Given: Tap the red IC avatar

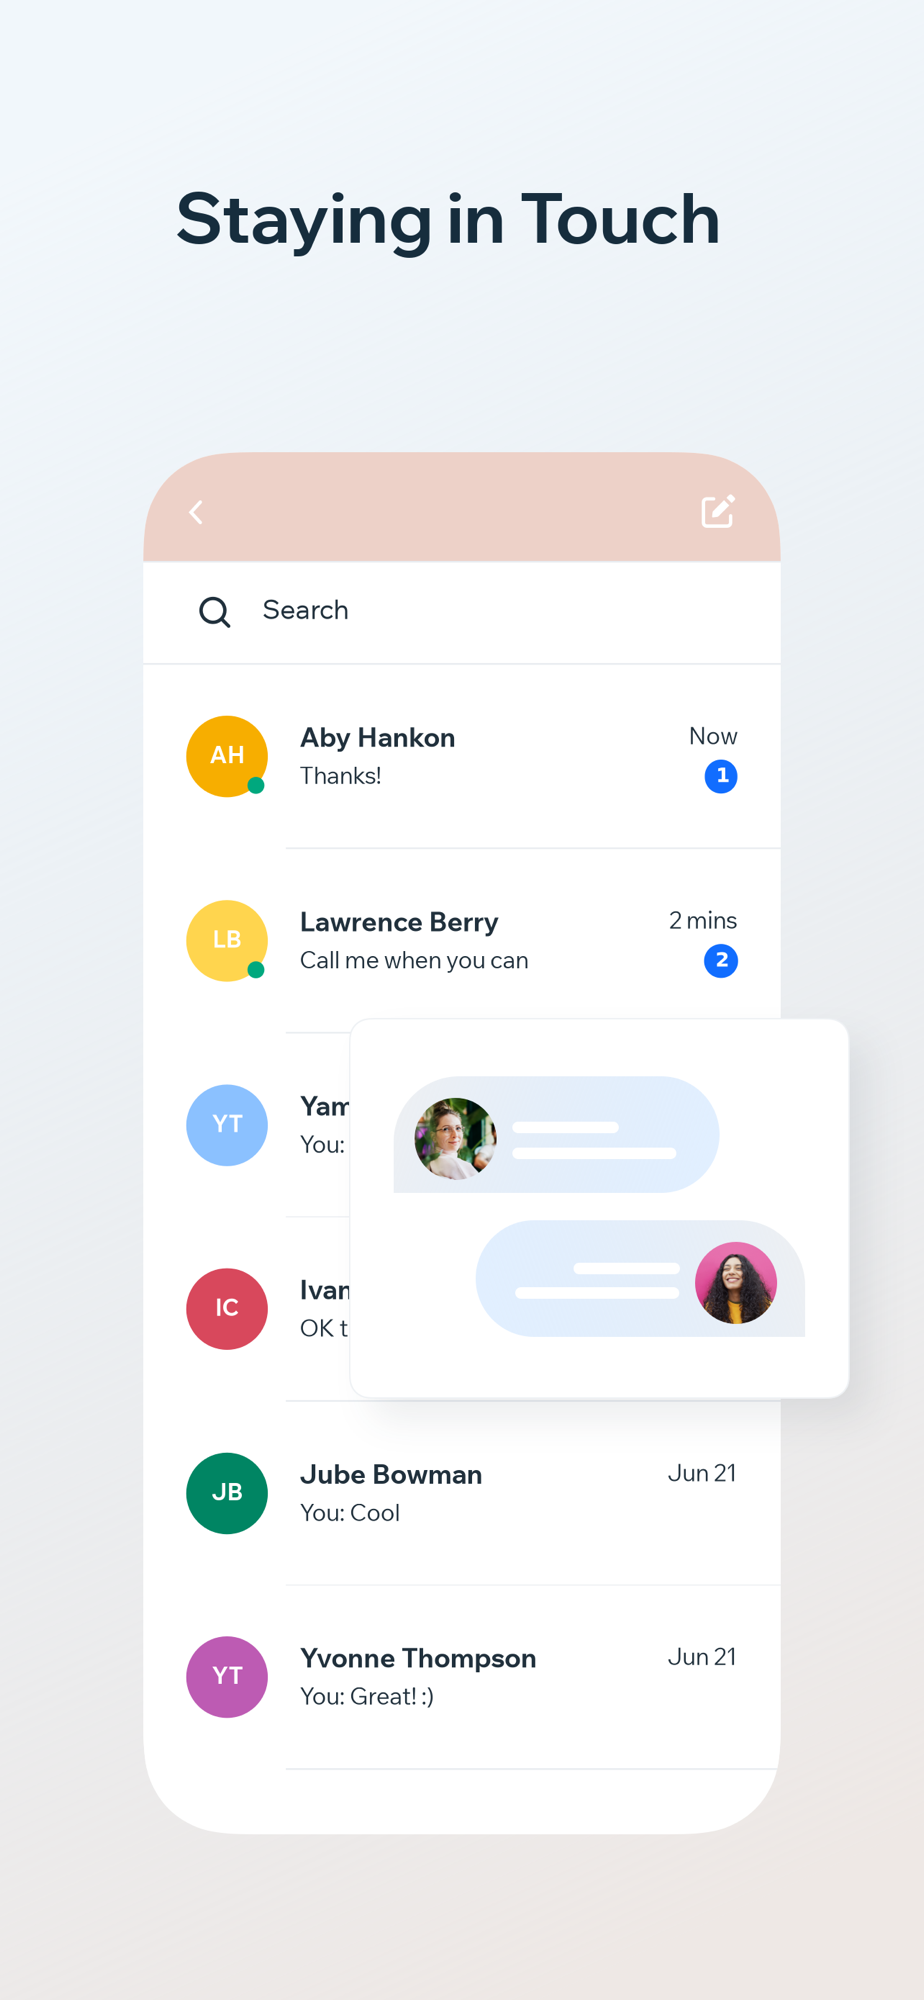Looking at the screenshot, I should [x=227, y=1308].
